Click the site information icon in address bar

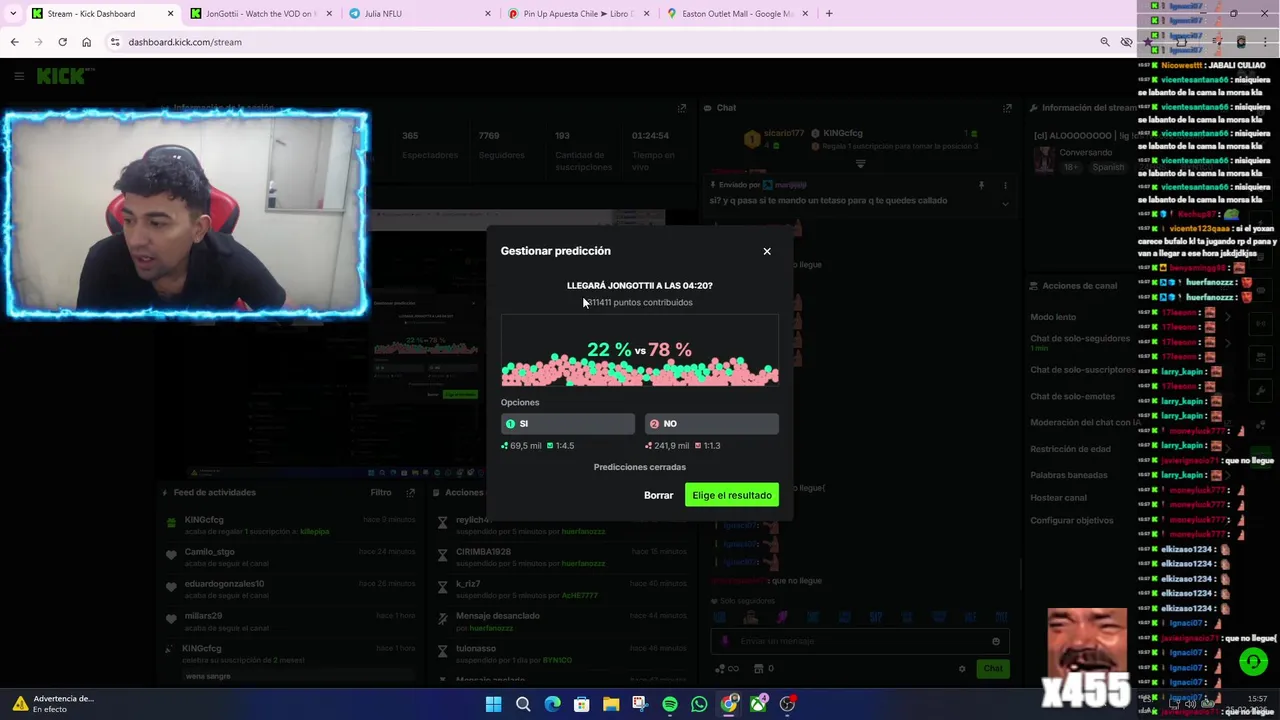pos(115,42)
